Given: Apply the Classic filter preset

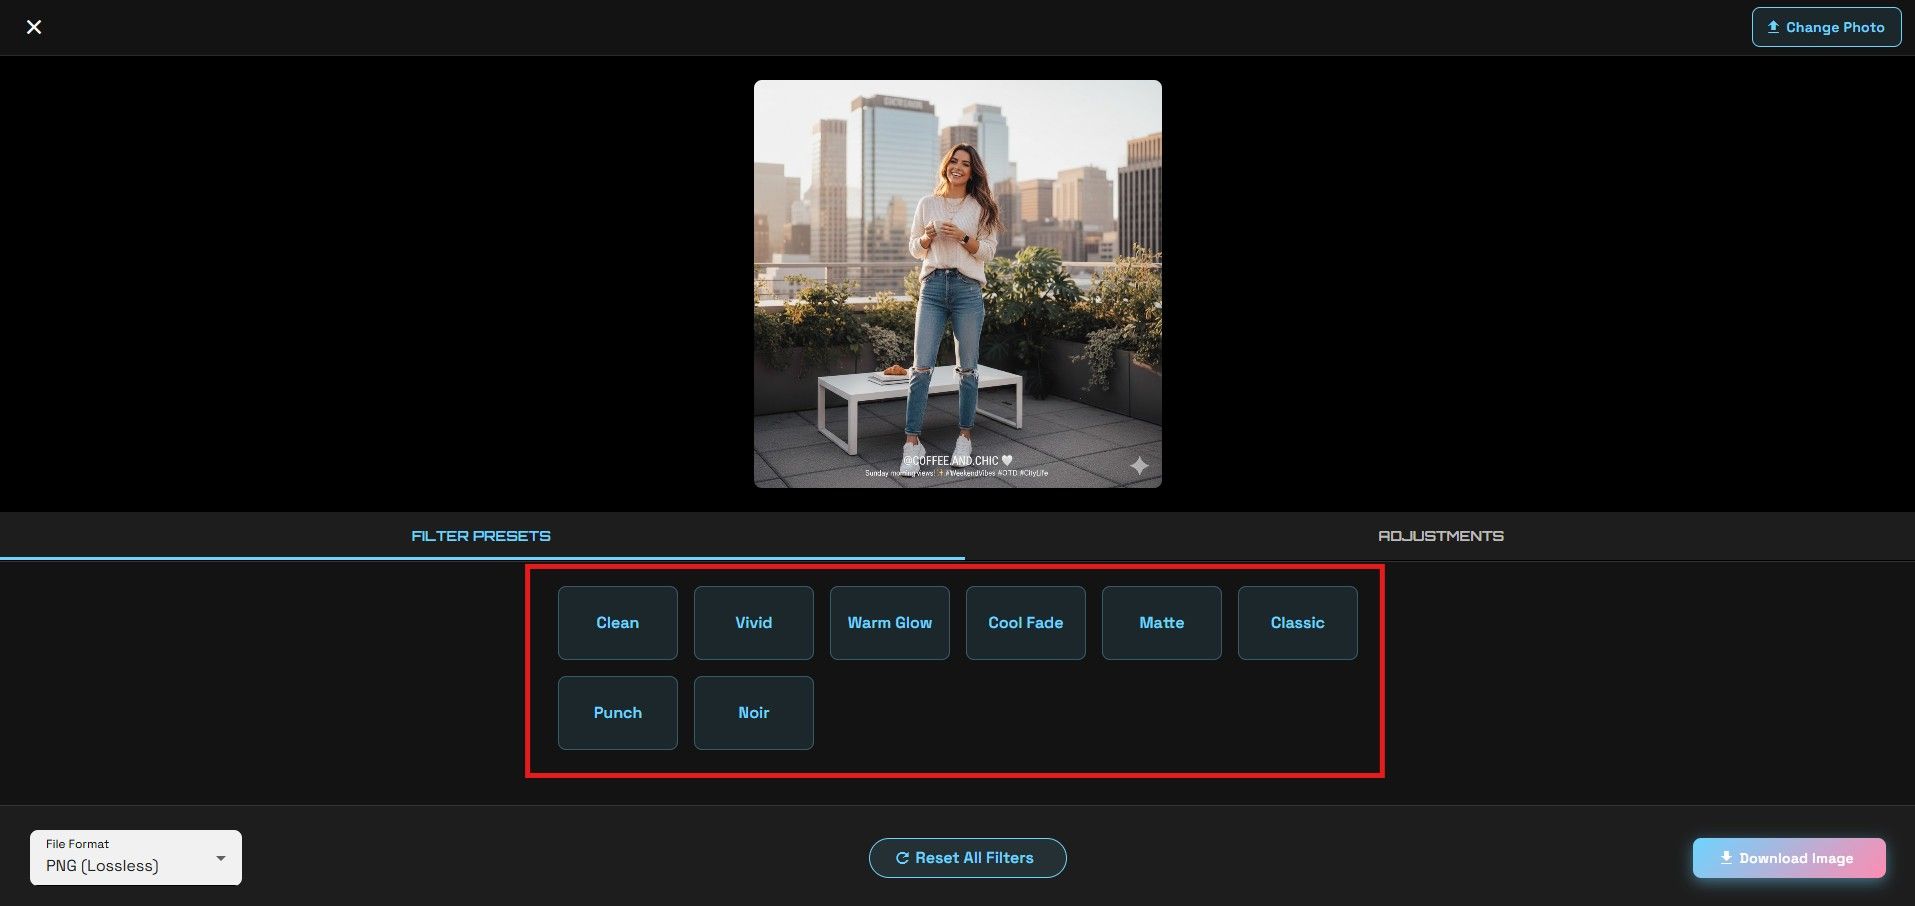Looking at the screenshot, I should 1297,622.
